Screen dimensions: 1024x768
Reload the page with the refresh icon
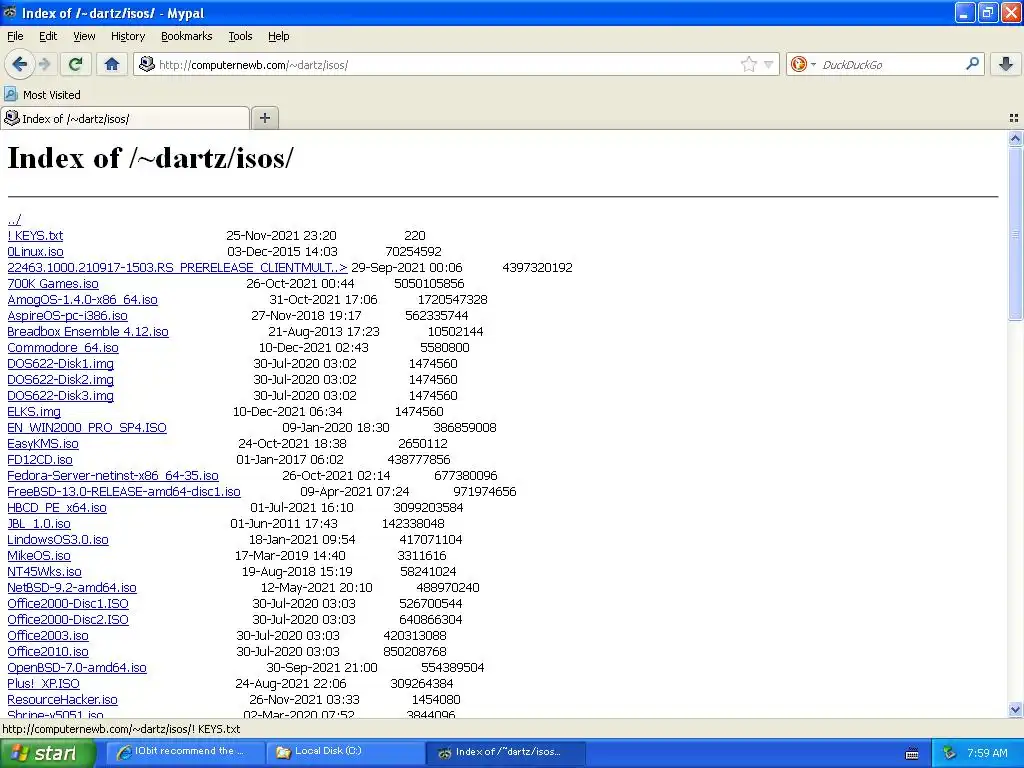(75, 64)
